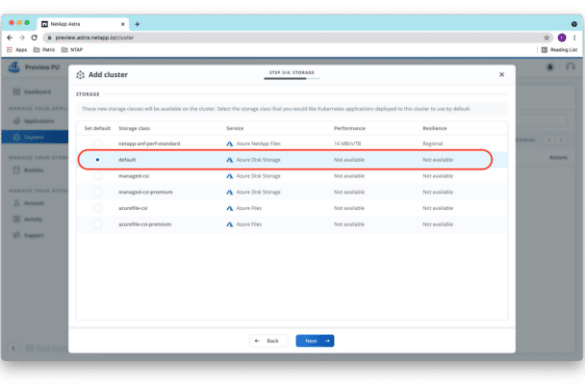
Task: Set managed-csi as default storage class
Action: coord(97,176)
